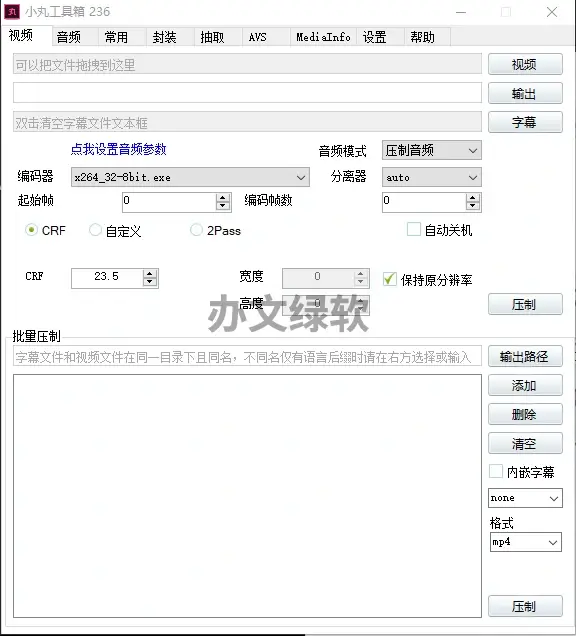Image resolution: width=576 pixels, height=636 pixels.
Task: Increase the 宽度 value with up arrow
Action: tap(361, 274)
